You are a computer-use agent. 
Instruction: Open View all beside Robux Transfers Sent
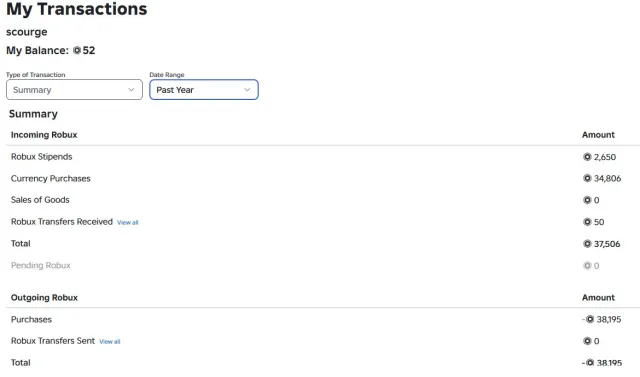(x=110, y=342)
